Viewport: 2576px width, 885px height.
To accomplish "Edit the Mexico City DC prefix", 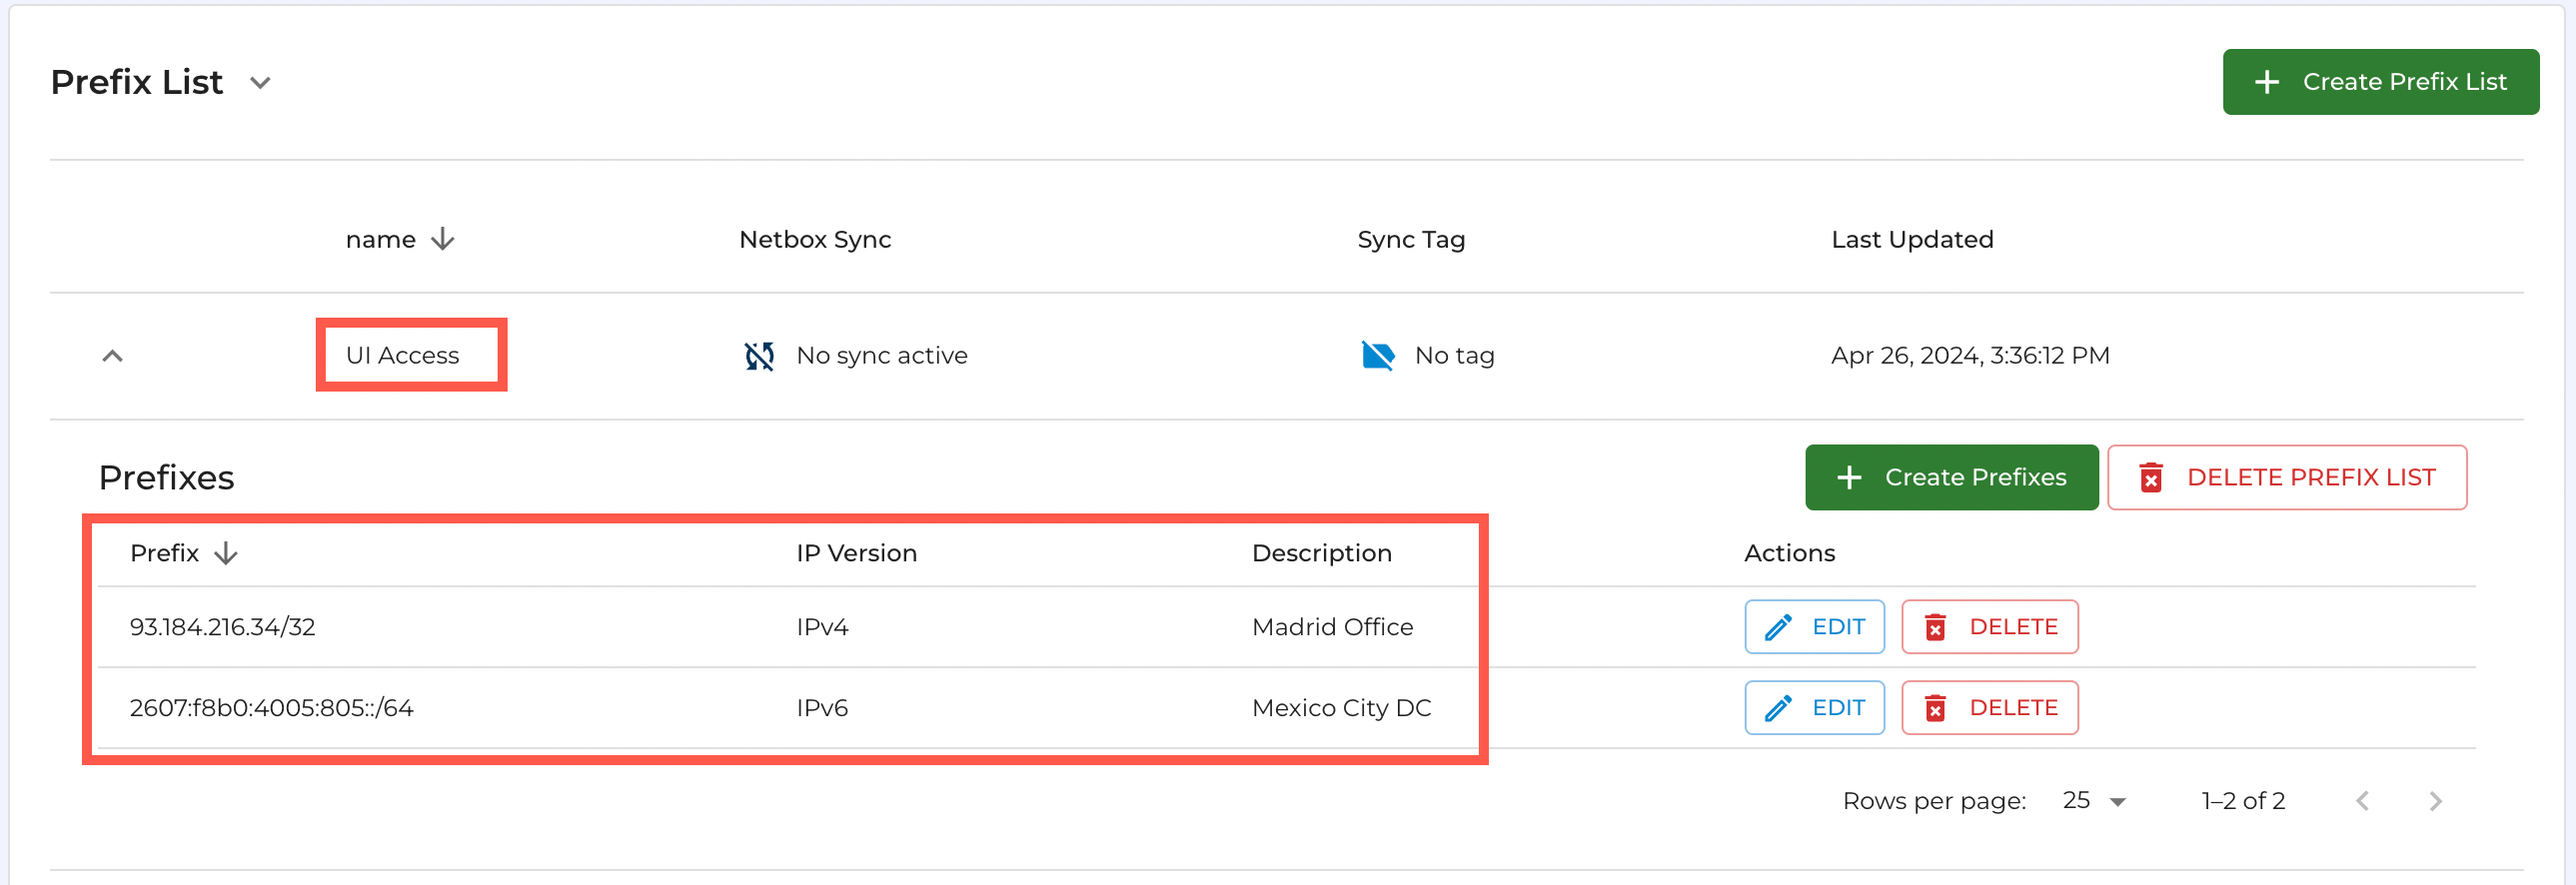I will tap(1814, 709).
